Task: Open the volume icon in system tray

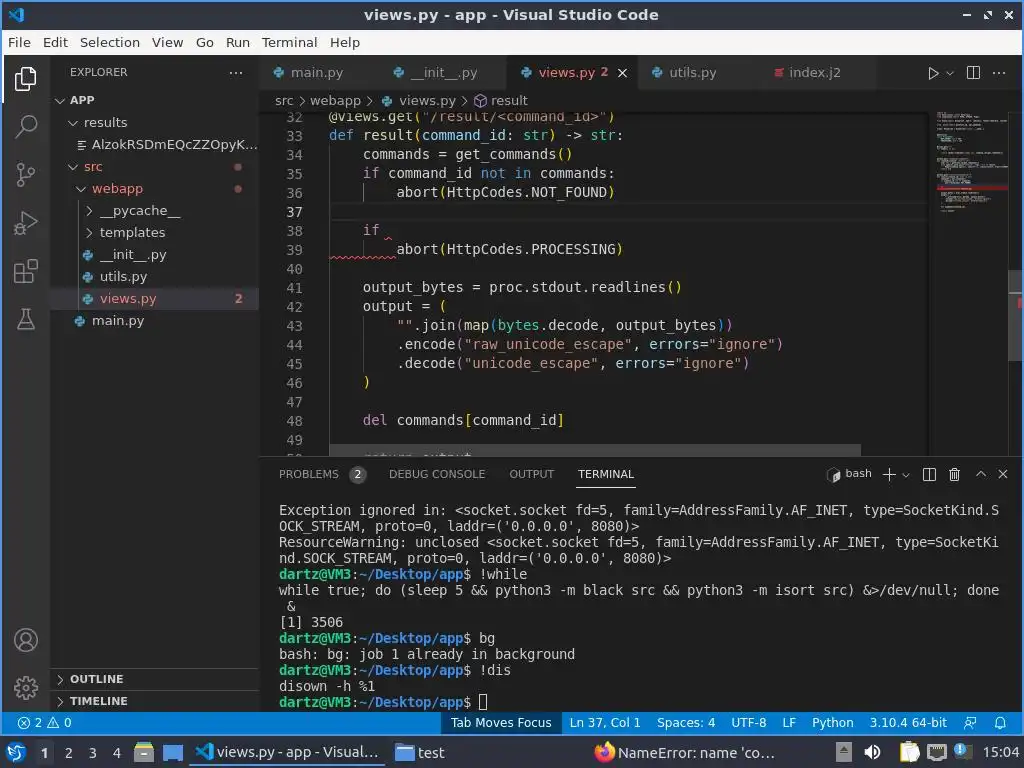Action: [x=872, y=752]
